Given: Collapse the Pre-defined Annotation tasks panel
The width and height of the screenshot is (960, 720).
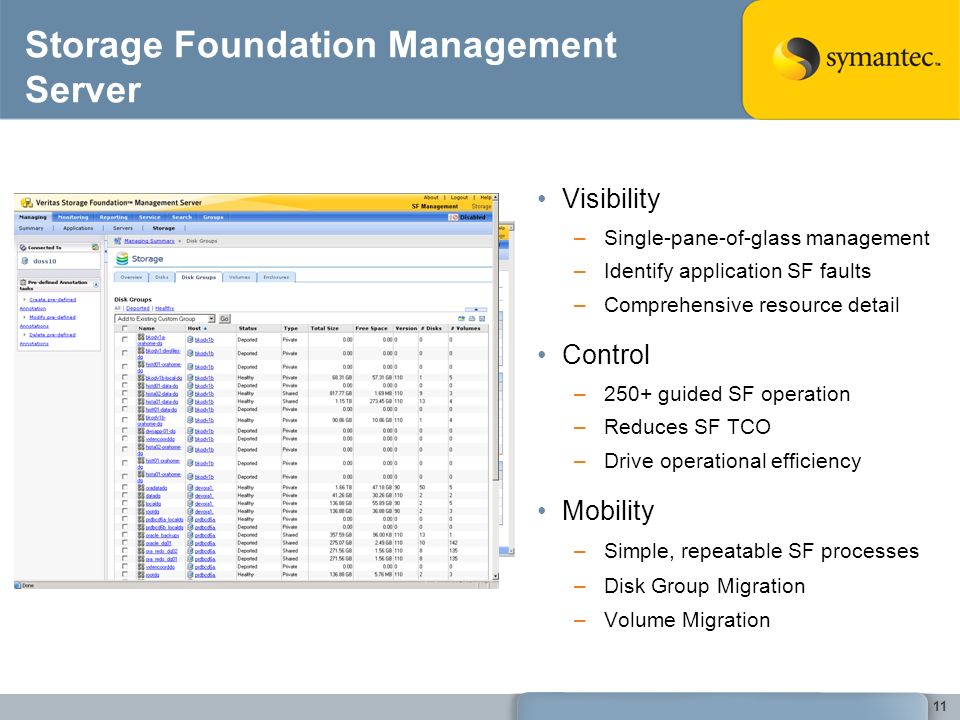Looking at the screenshot, I should point(96,284).
